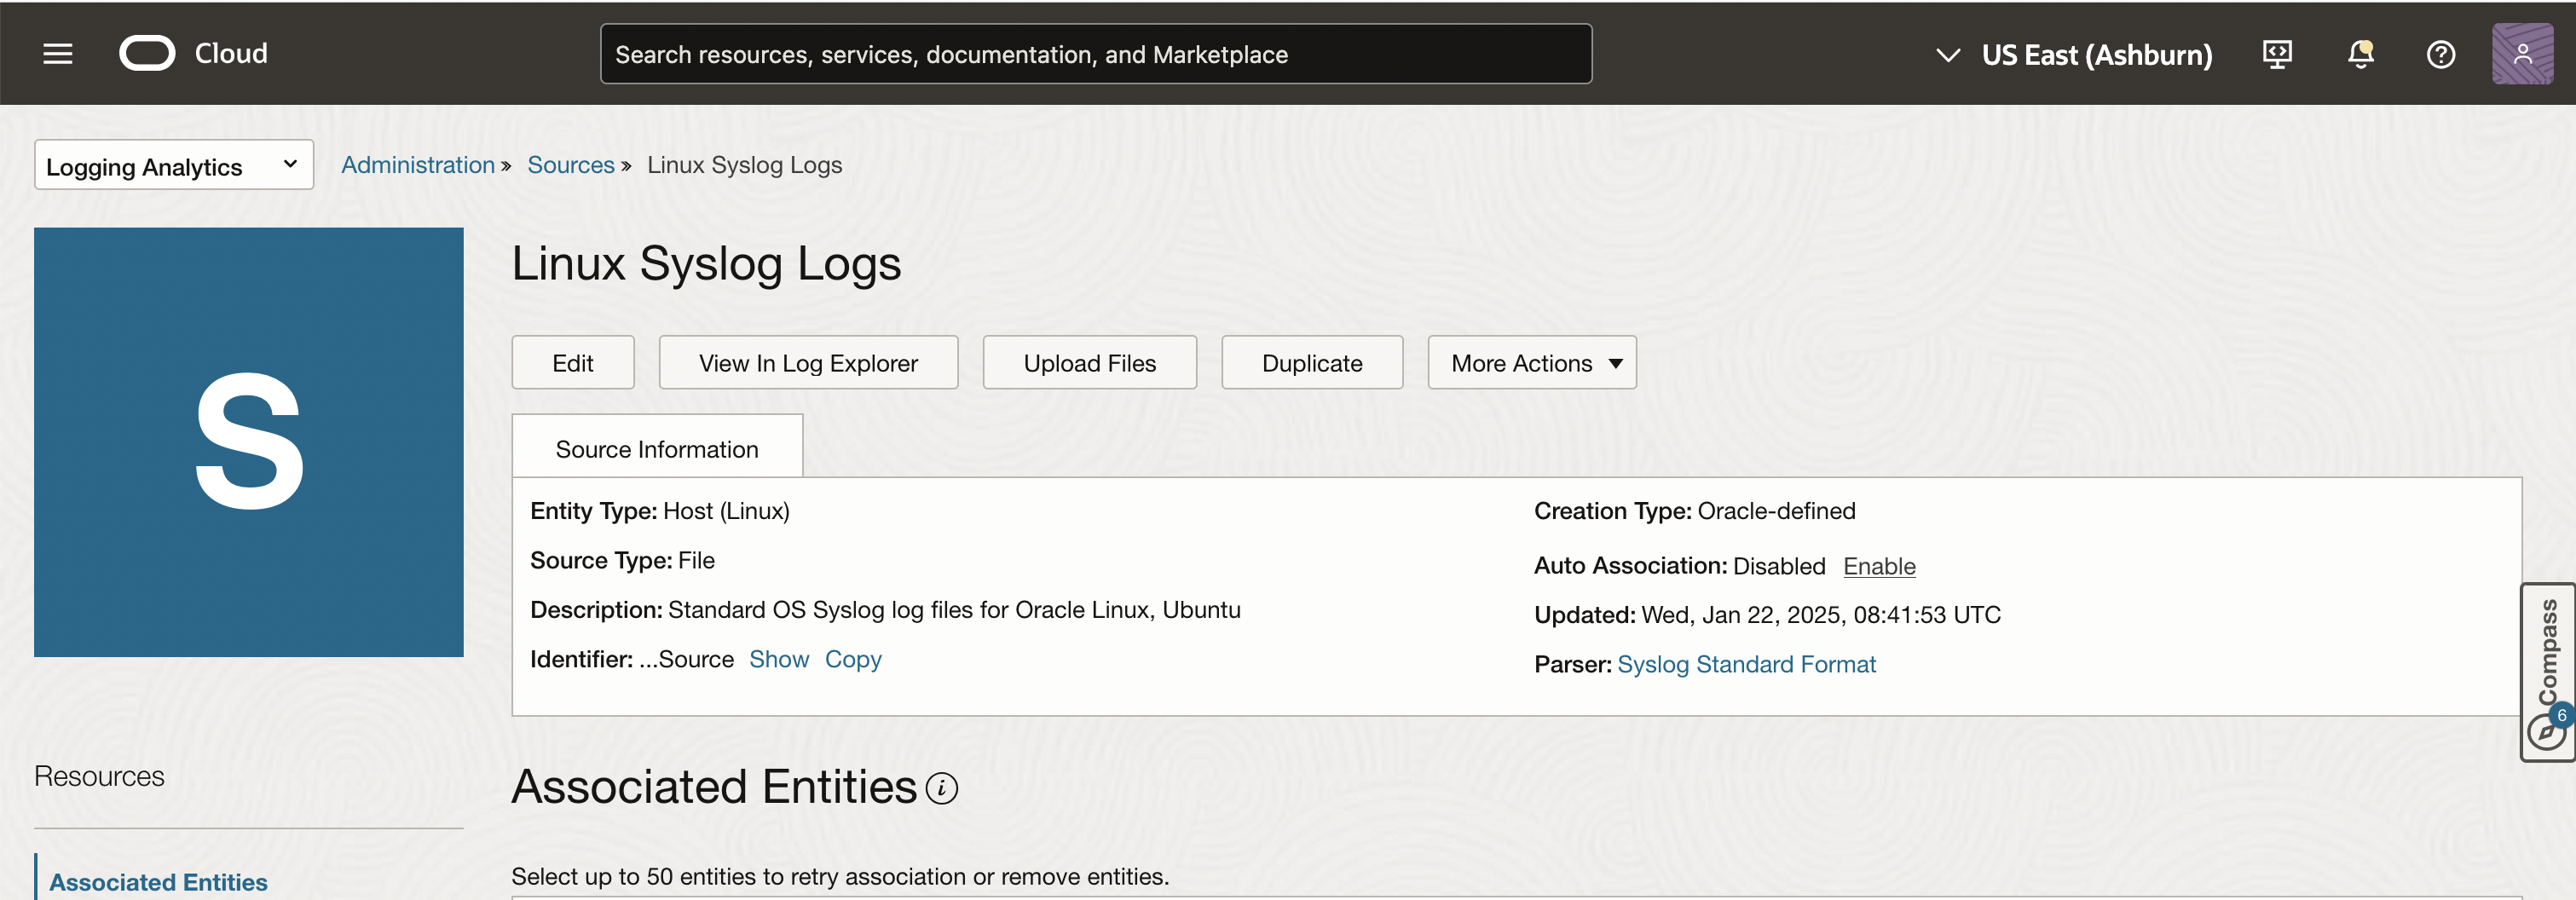Open the notifications bell
This screenshot has height=900, width=2576.
[2360, 54]
